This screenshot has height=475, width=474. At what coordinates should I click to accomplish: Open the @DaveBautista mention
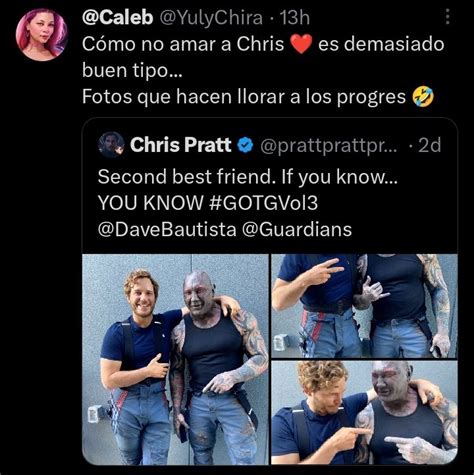(167, 229)
